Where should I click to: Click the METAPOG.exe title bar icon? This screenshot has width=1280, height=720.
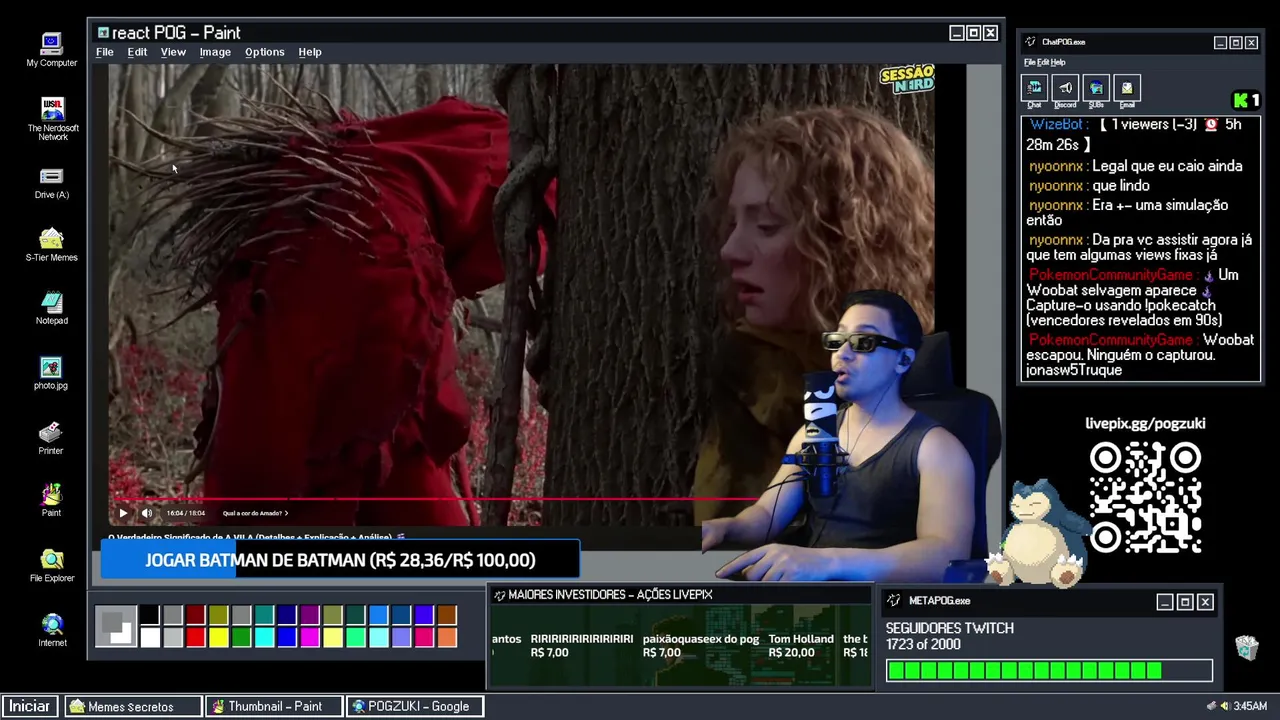894,601
